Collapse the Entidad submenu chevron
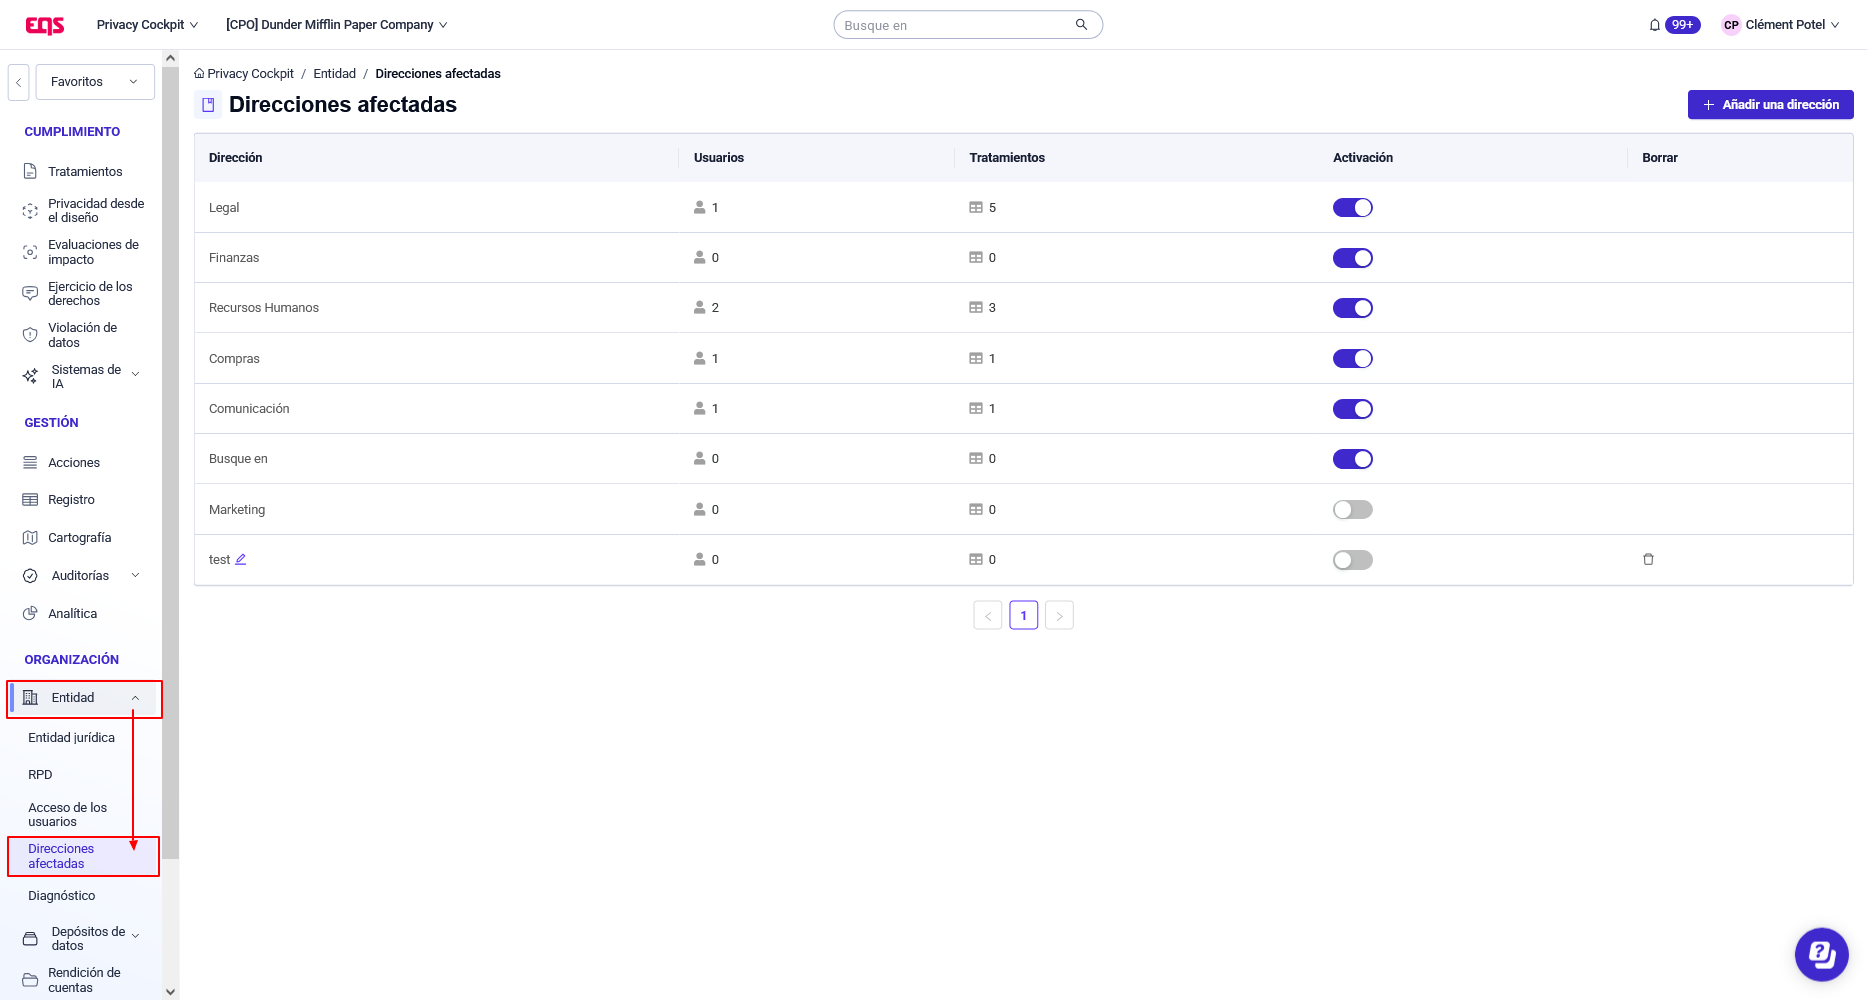 coord(136,698)
